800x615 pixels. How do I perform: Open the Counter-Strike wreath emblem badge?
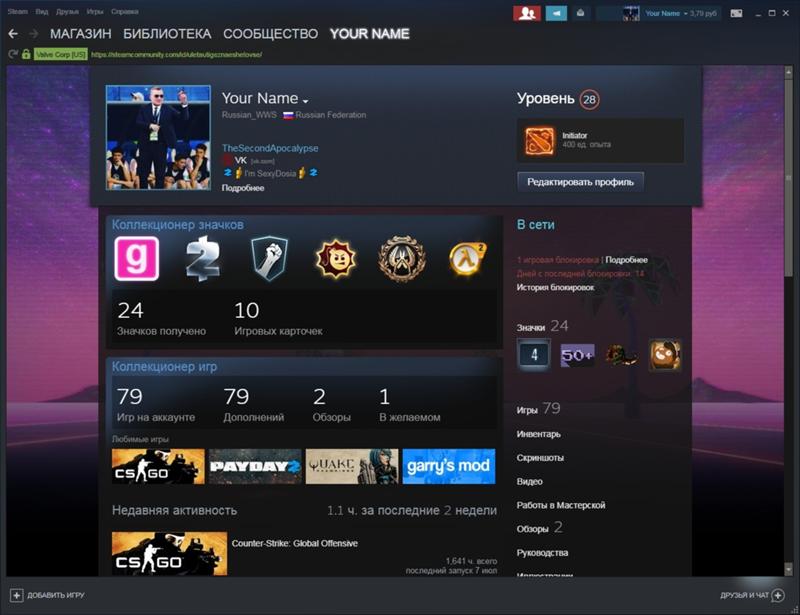(402, 259)
